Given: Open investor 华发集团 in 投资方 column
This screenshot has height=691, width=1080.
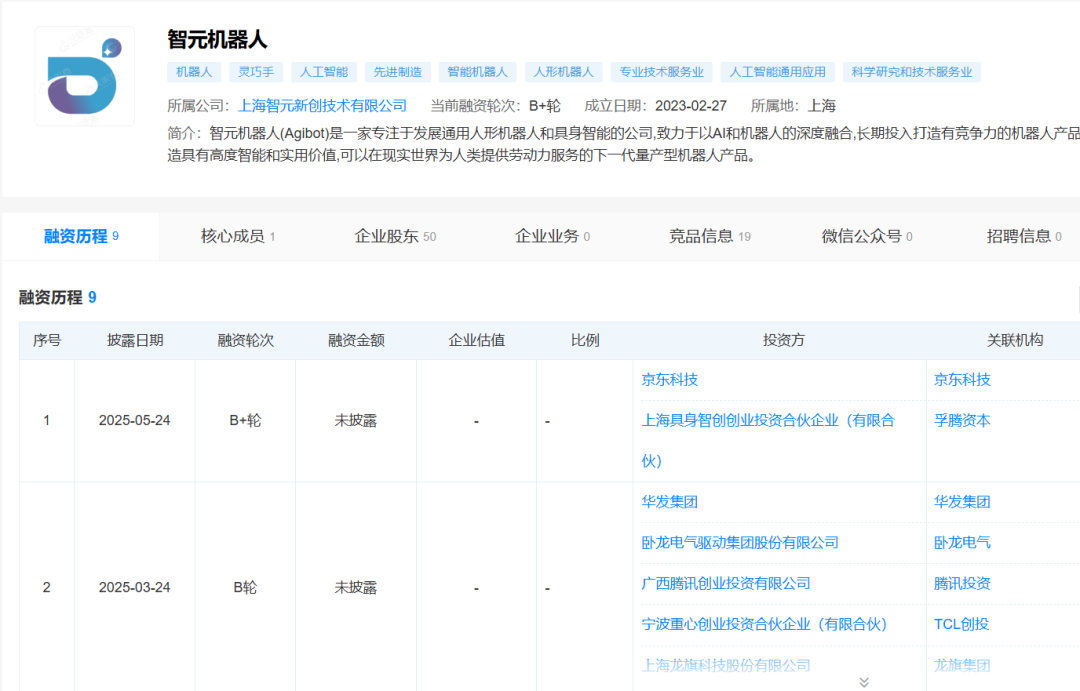Looking at the screenshot, I should pyautogui.click(x=669, y=502).
